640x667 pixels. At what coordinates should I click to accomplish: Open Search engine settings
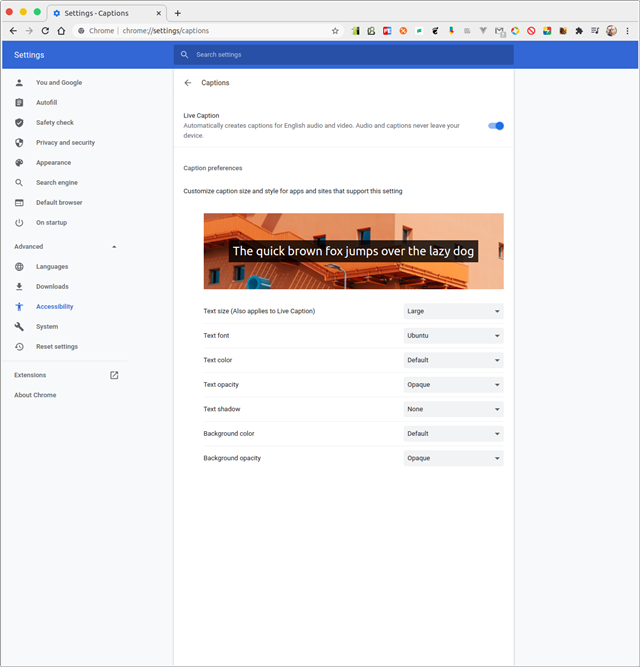[57, 182]
